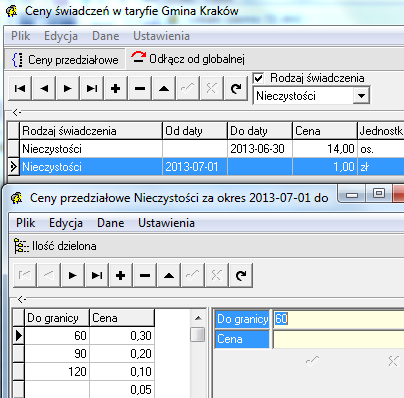Refresh data in Ceny przedziałowe window

click(241, 275)
